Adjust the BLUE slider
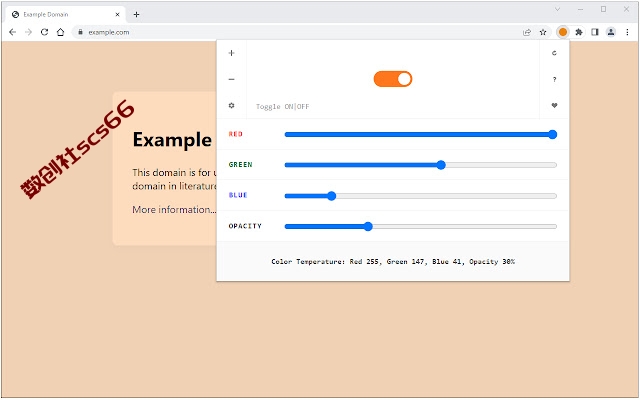The image size is (640, 400). point(421,196)
